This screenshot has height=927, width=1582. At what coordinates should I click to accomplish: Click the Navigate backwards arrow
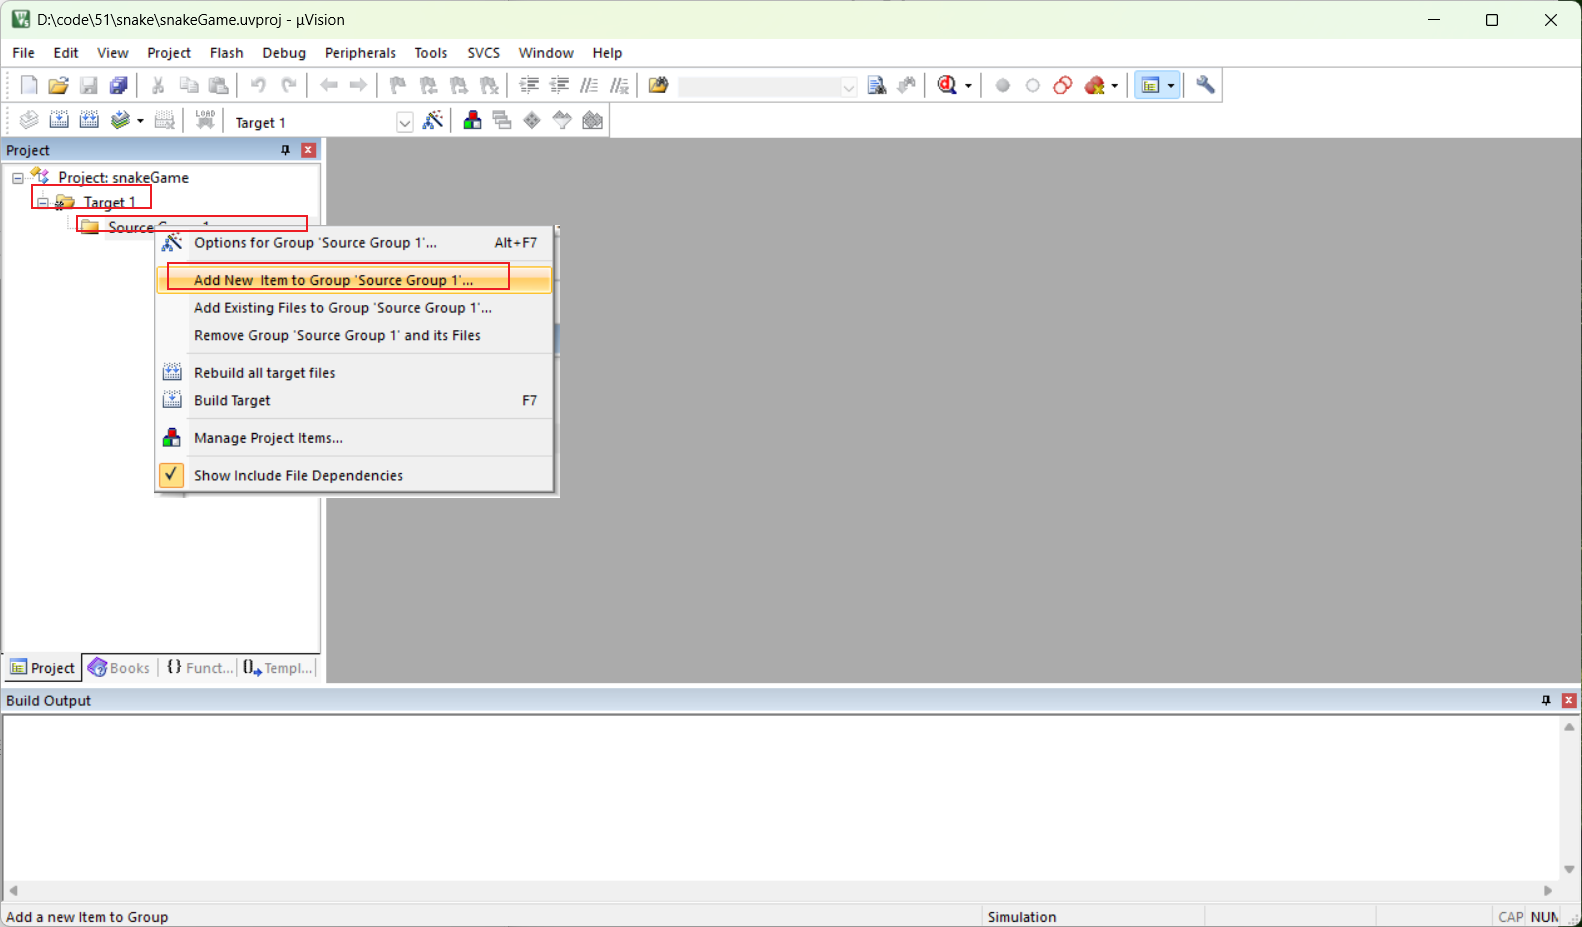pyautogui.click(x=328, y=86)
